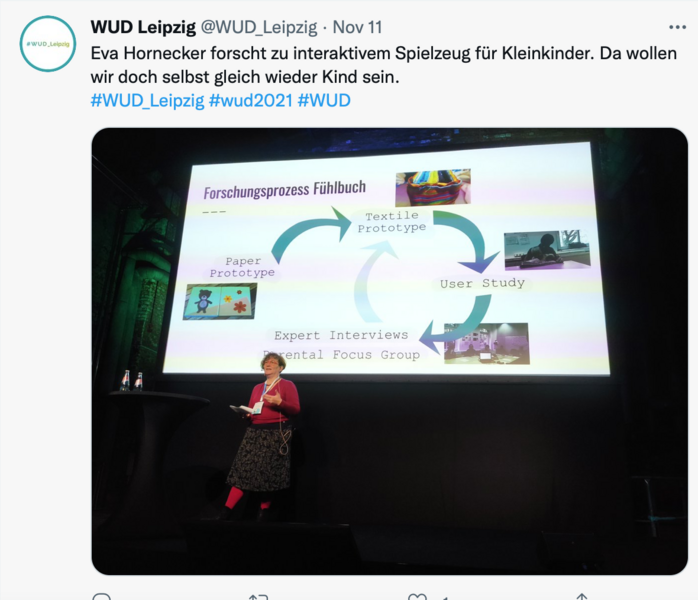Open the #wud2021 hashtag link
This screenshot has width=698, height=600.
pyautogui.click(x=251, y=101)
